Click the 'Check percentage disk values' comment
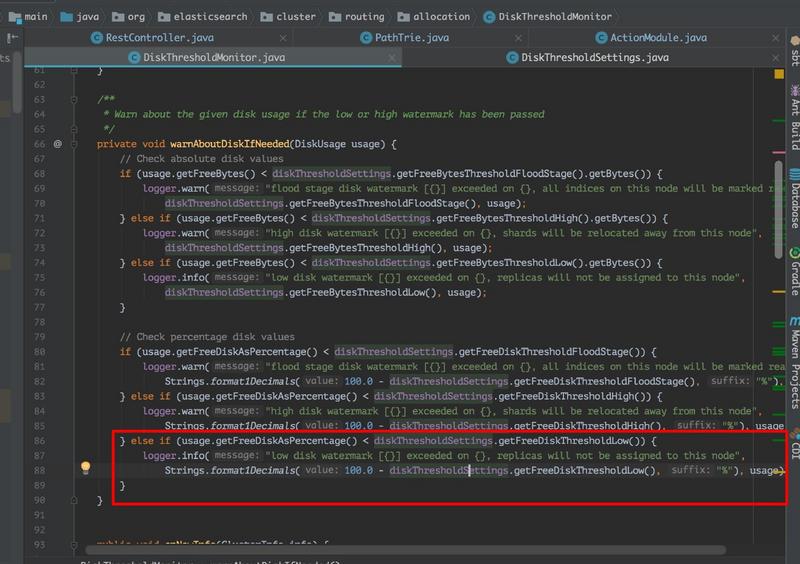 (207, 337)
